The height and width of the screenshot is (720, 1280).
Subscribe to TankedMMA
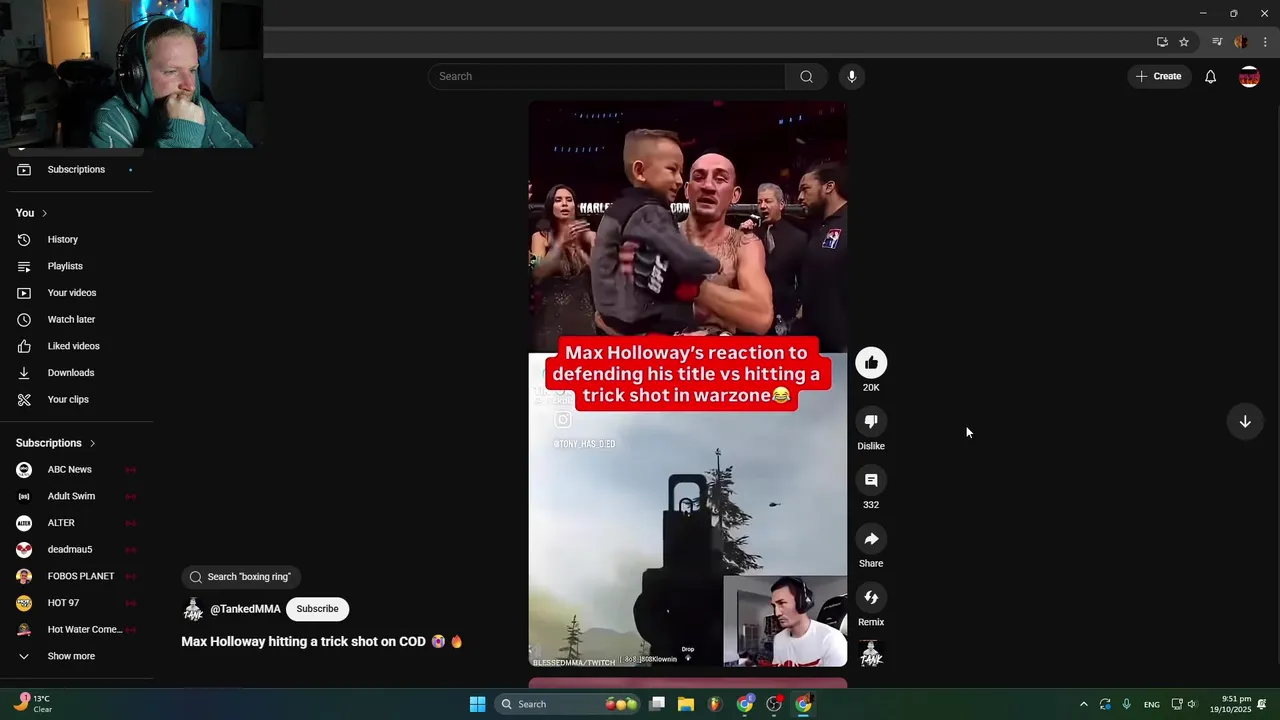(317, 609)
